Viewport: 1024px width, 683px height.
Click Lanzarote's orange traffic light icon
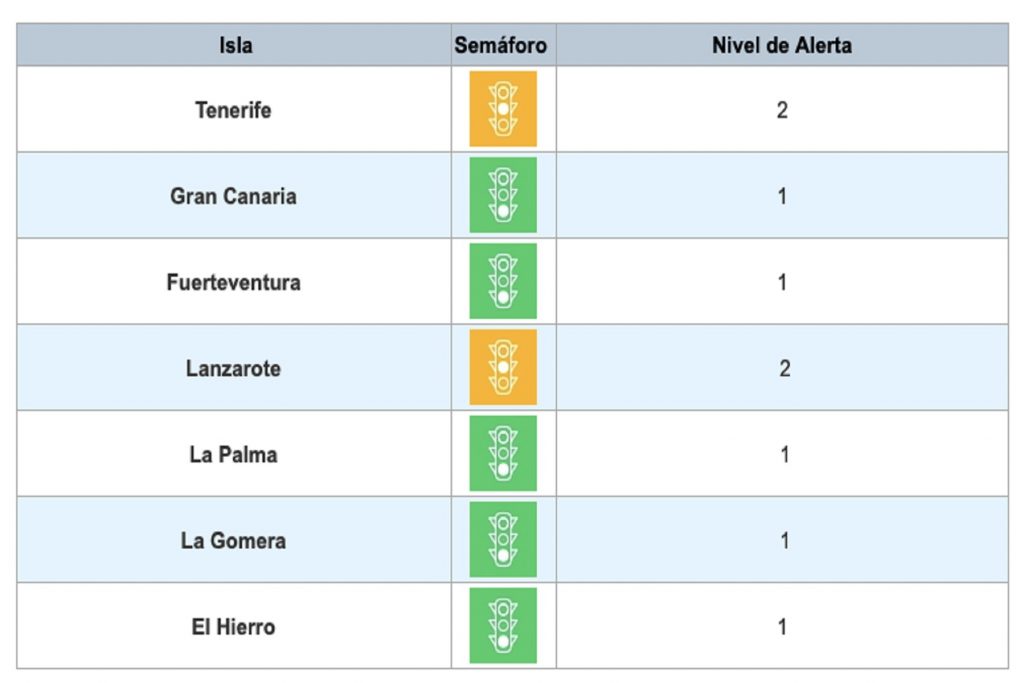(503, 367)
